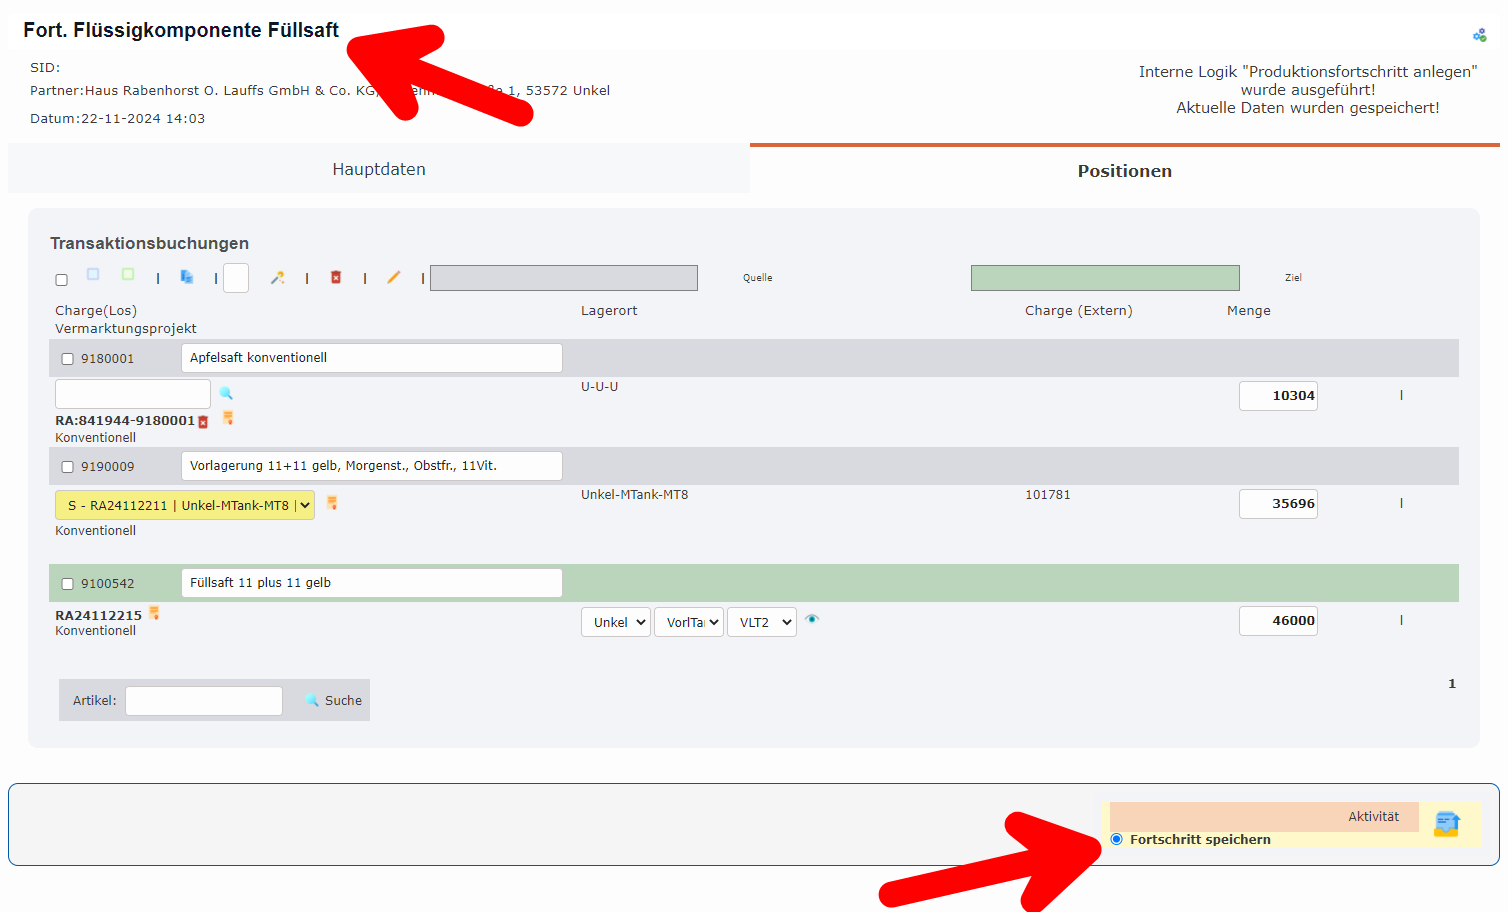
Task: Click the green Ziel color bar
Action: [1105, 278]
